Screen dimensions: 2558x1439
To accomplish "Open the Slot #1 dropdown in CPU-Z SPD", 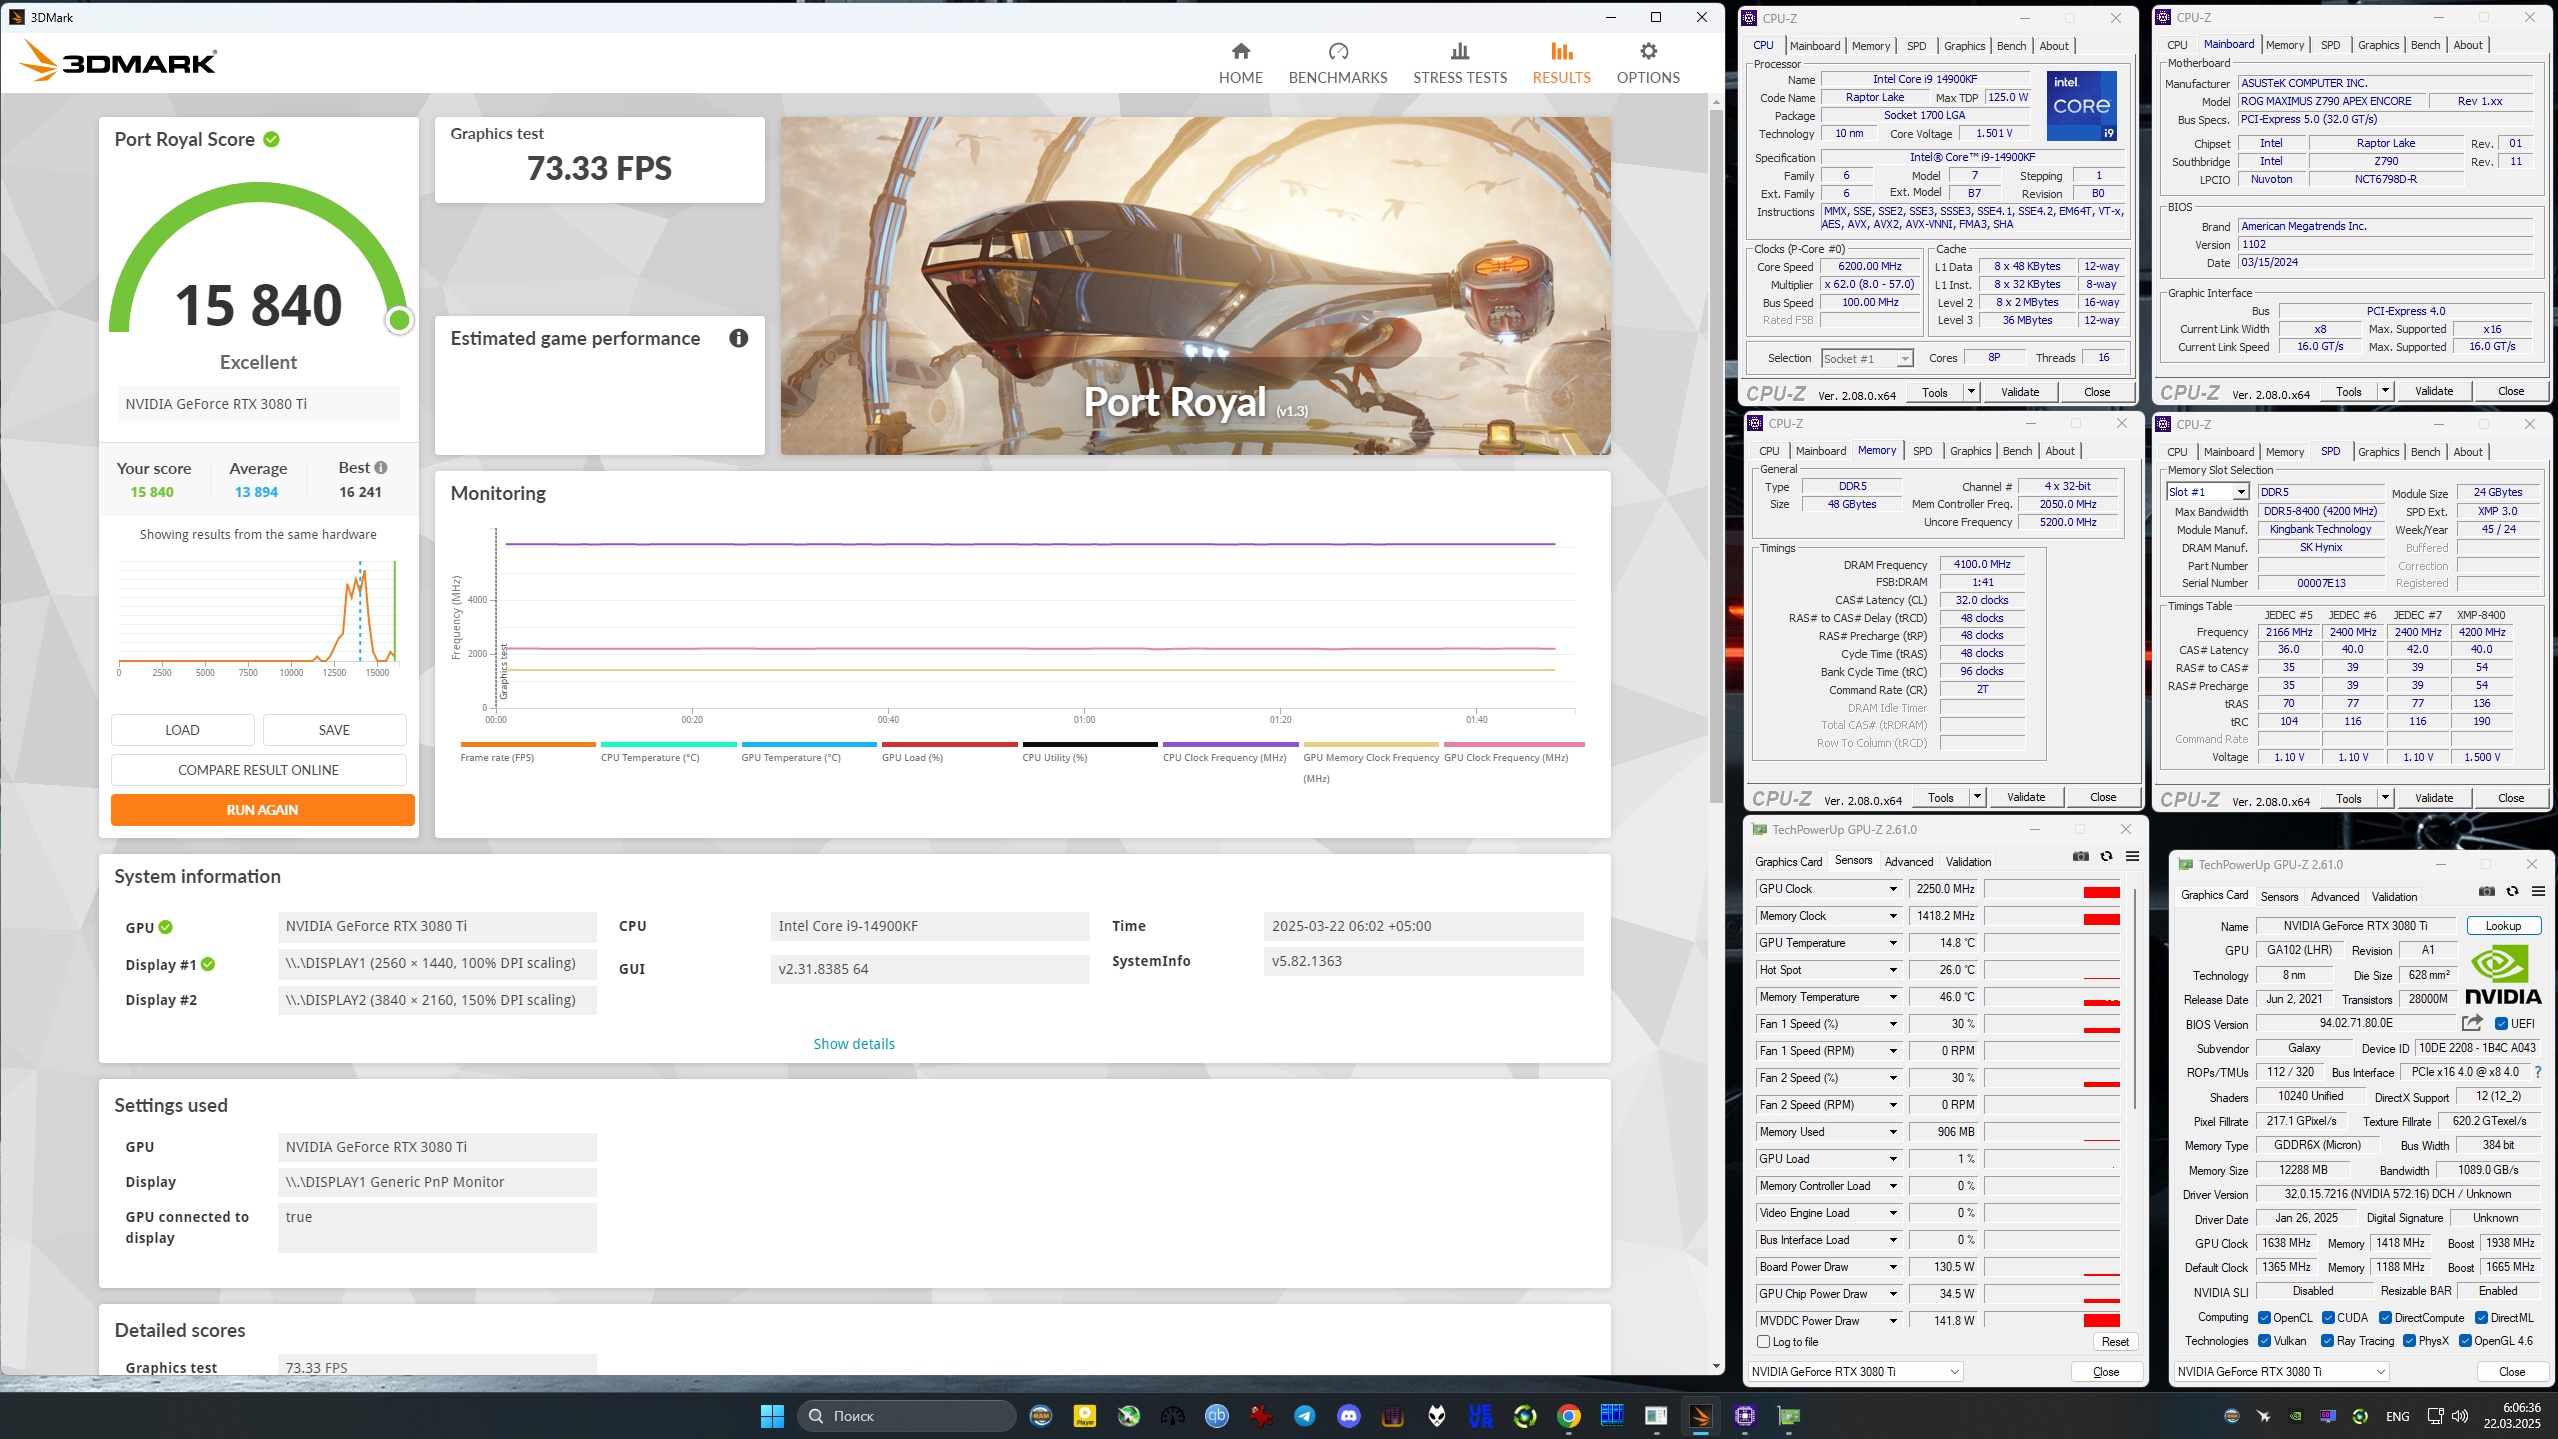I will pyautogui.click(x=2208, y=492).
